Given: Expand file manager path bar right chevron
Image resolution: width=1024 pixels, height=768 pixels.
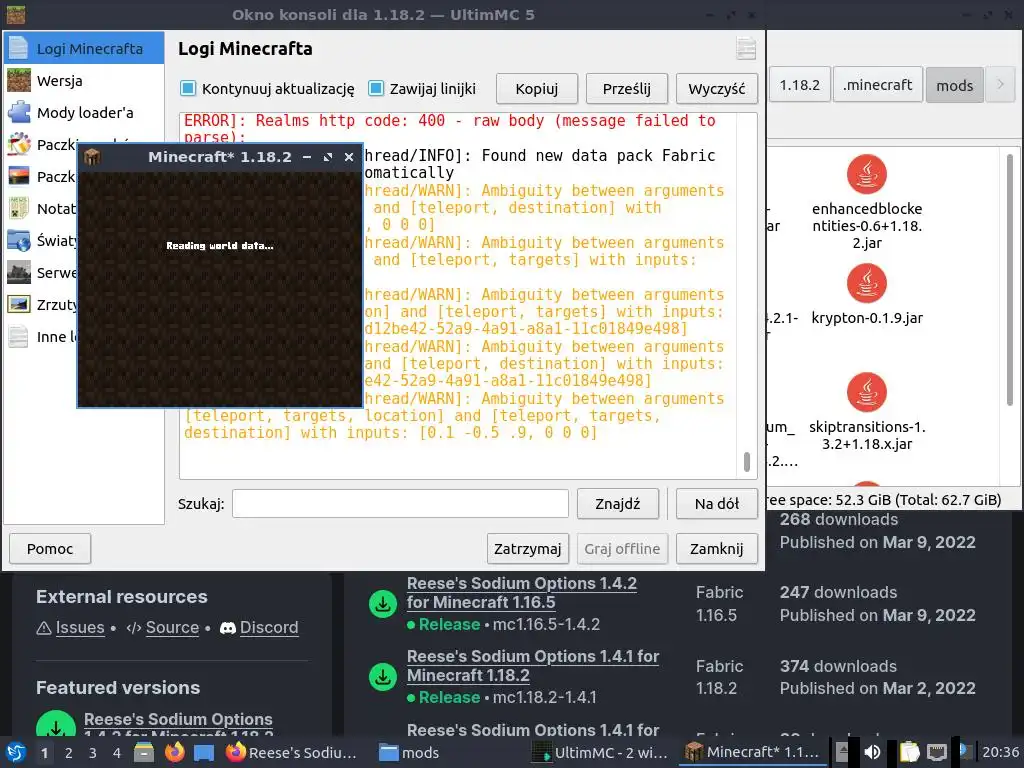Looking at the screenshot, I should point(1000,84).
